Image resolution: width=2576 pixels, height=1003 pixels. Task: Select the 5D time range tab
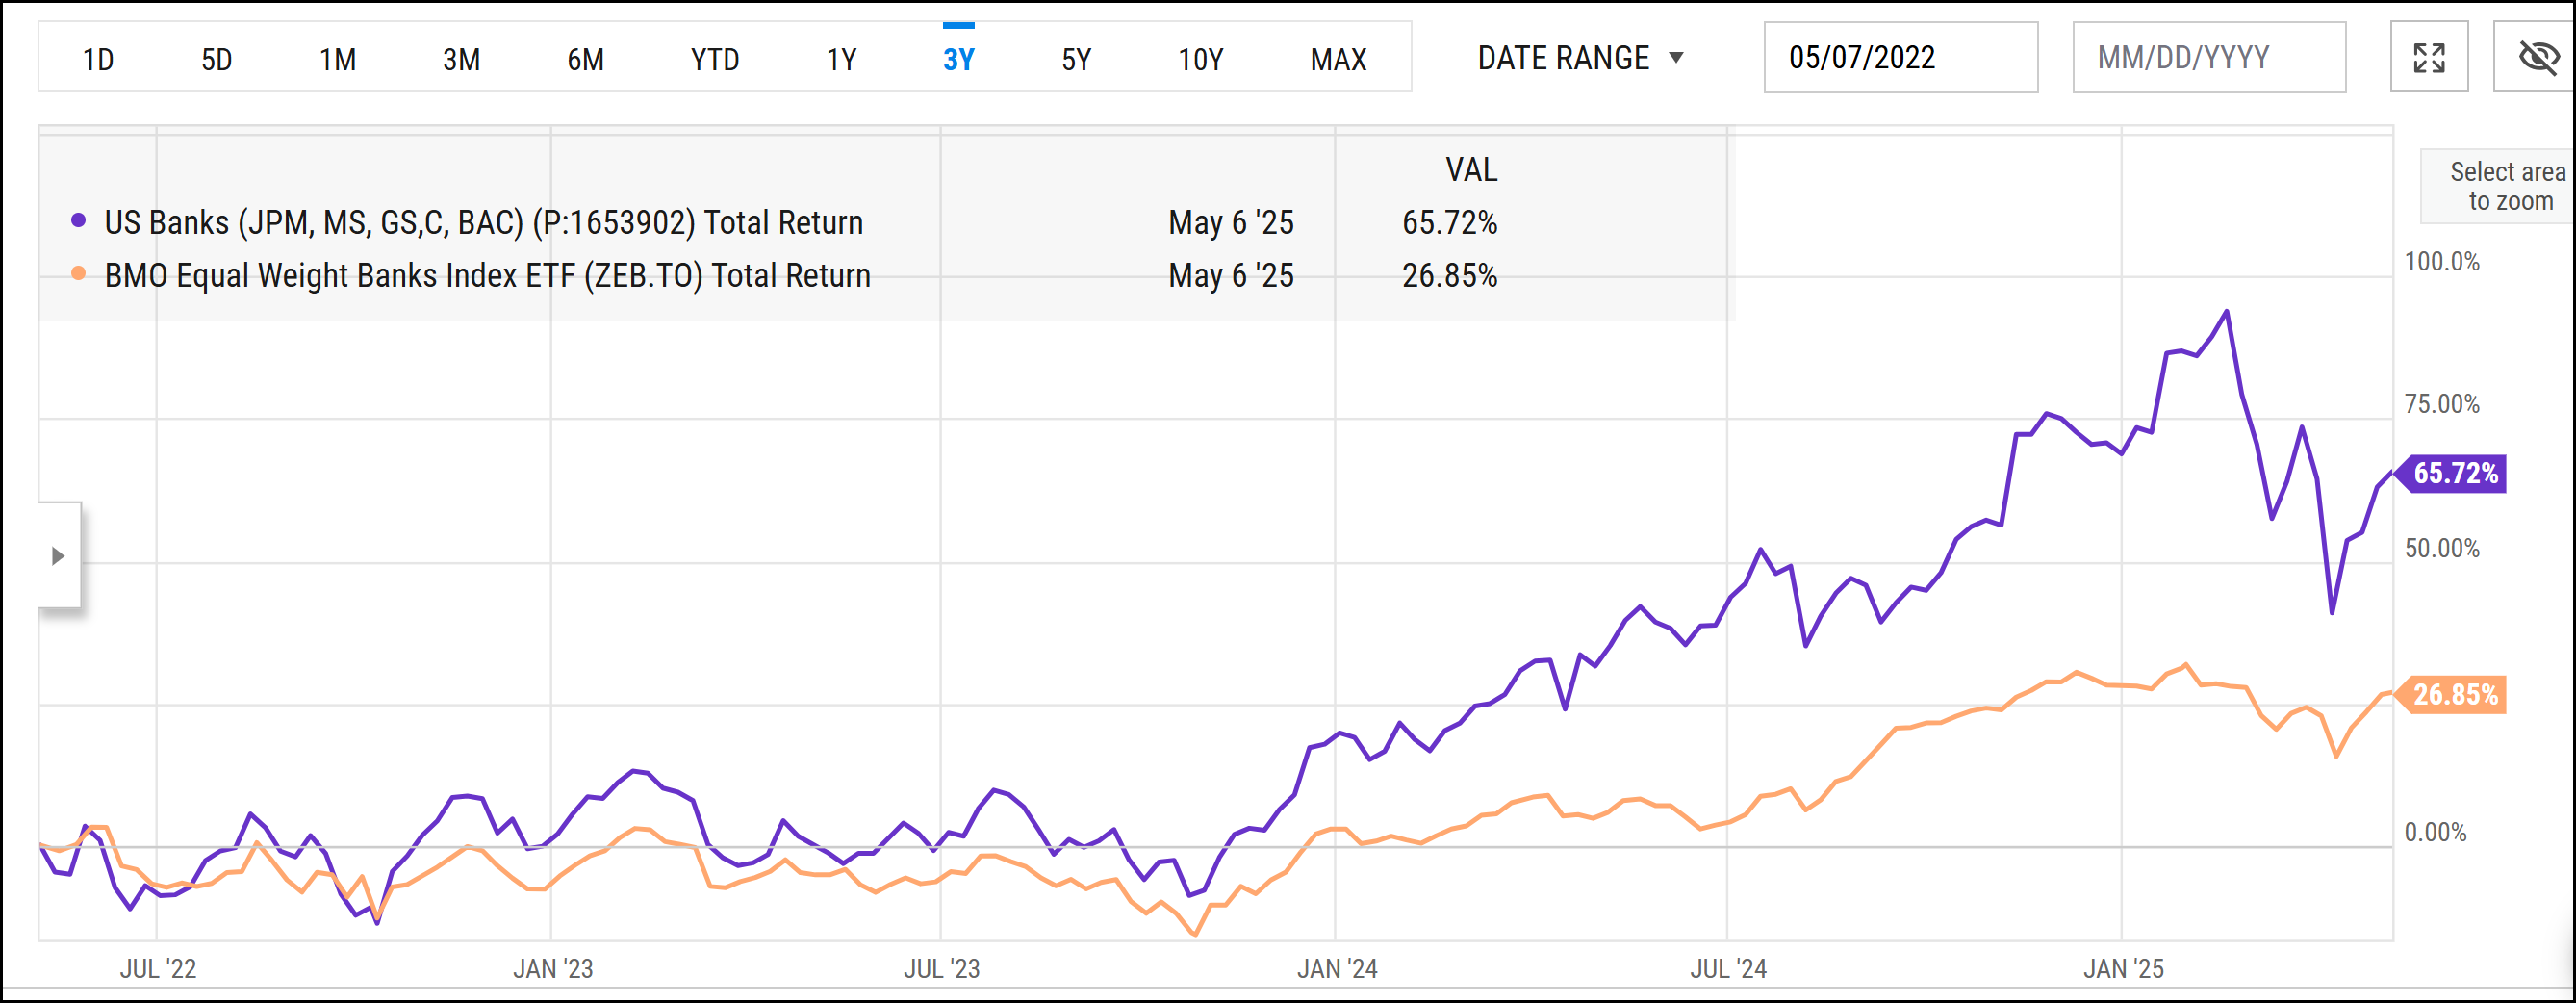216,59
